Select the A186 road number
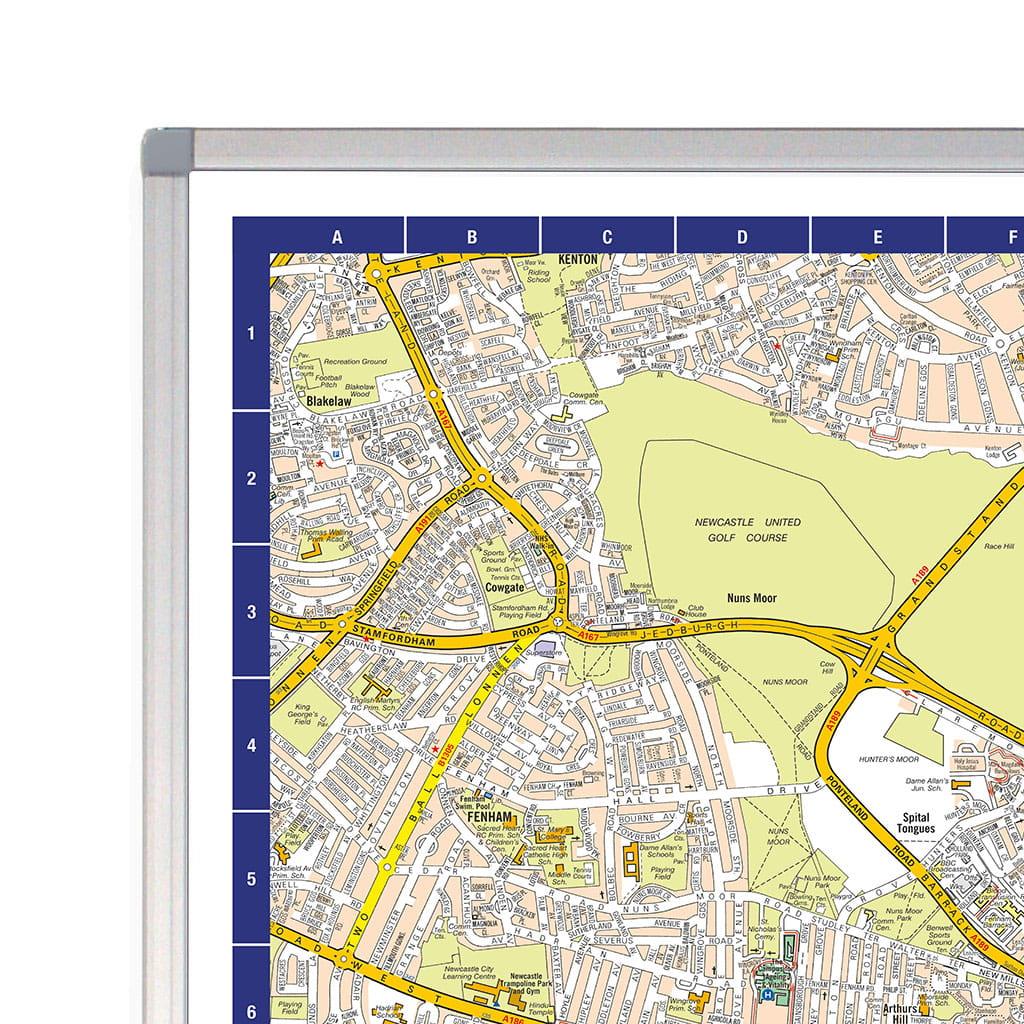The width and height of the screenshot is (1024, 1024). tap(513, 1021)
